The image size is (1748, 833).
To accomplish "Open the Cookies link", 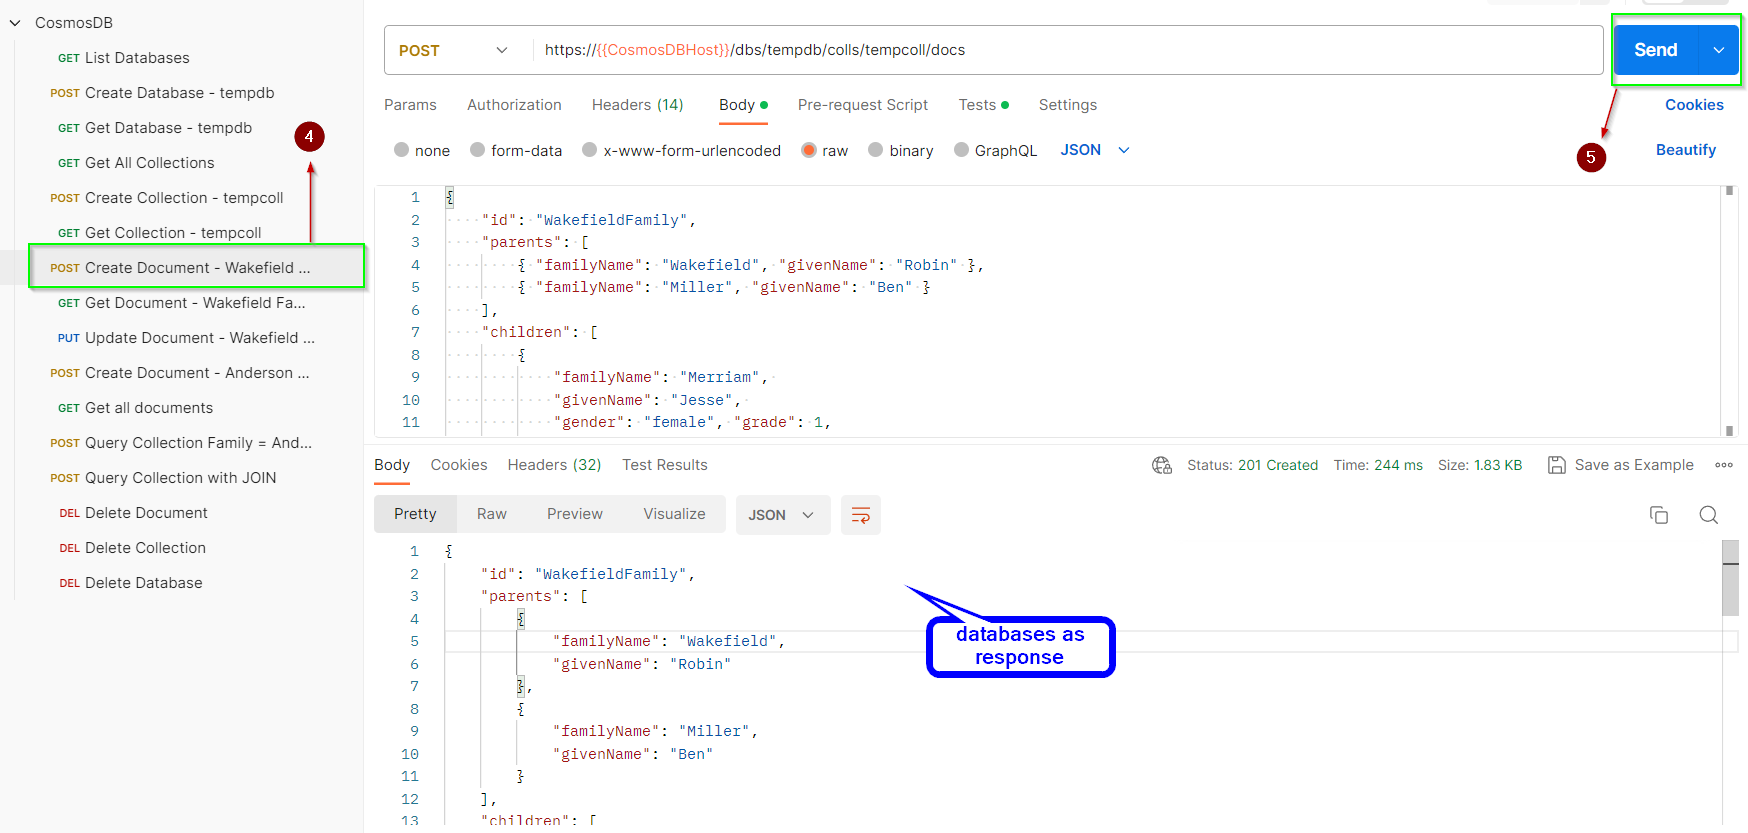I will coord(1694,105).
